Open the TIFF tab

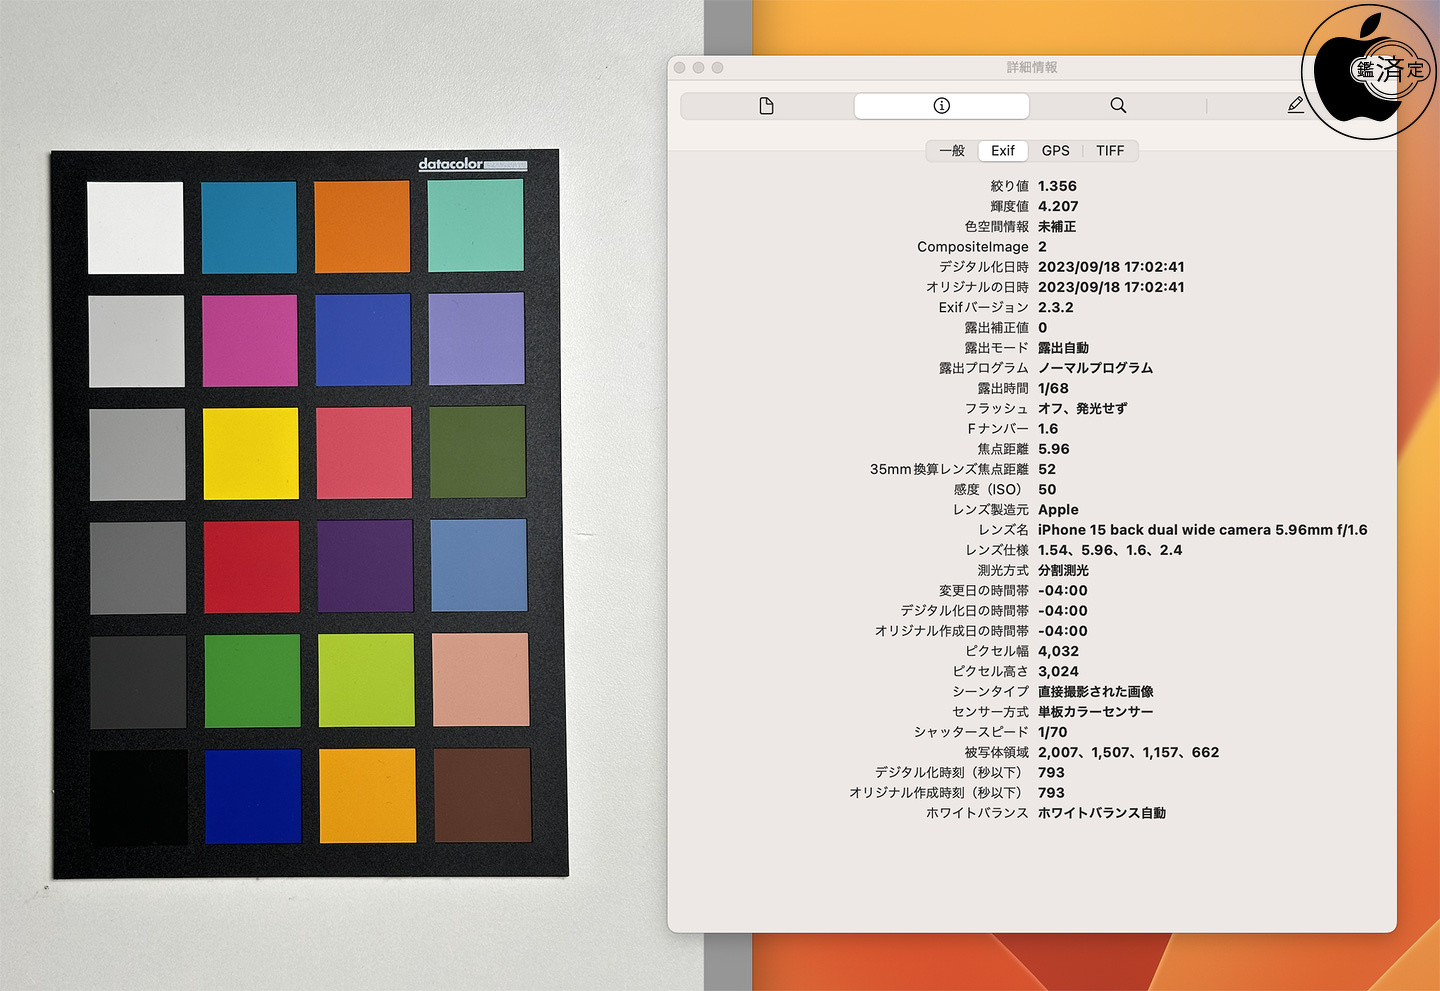coord(1109,151)
